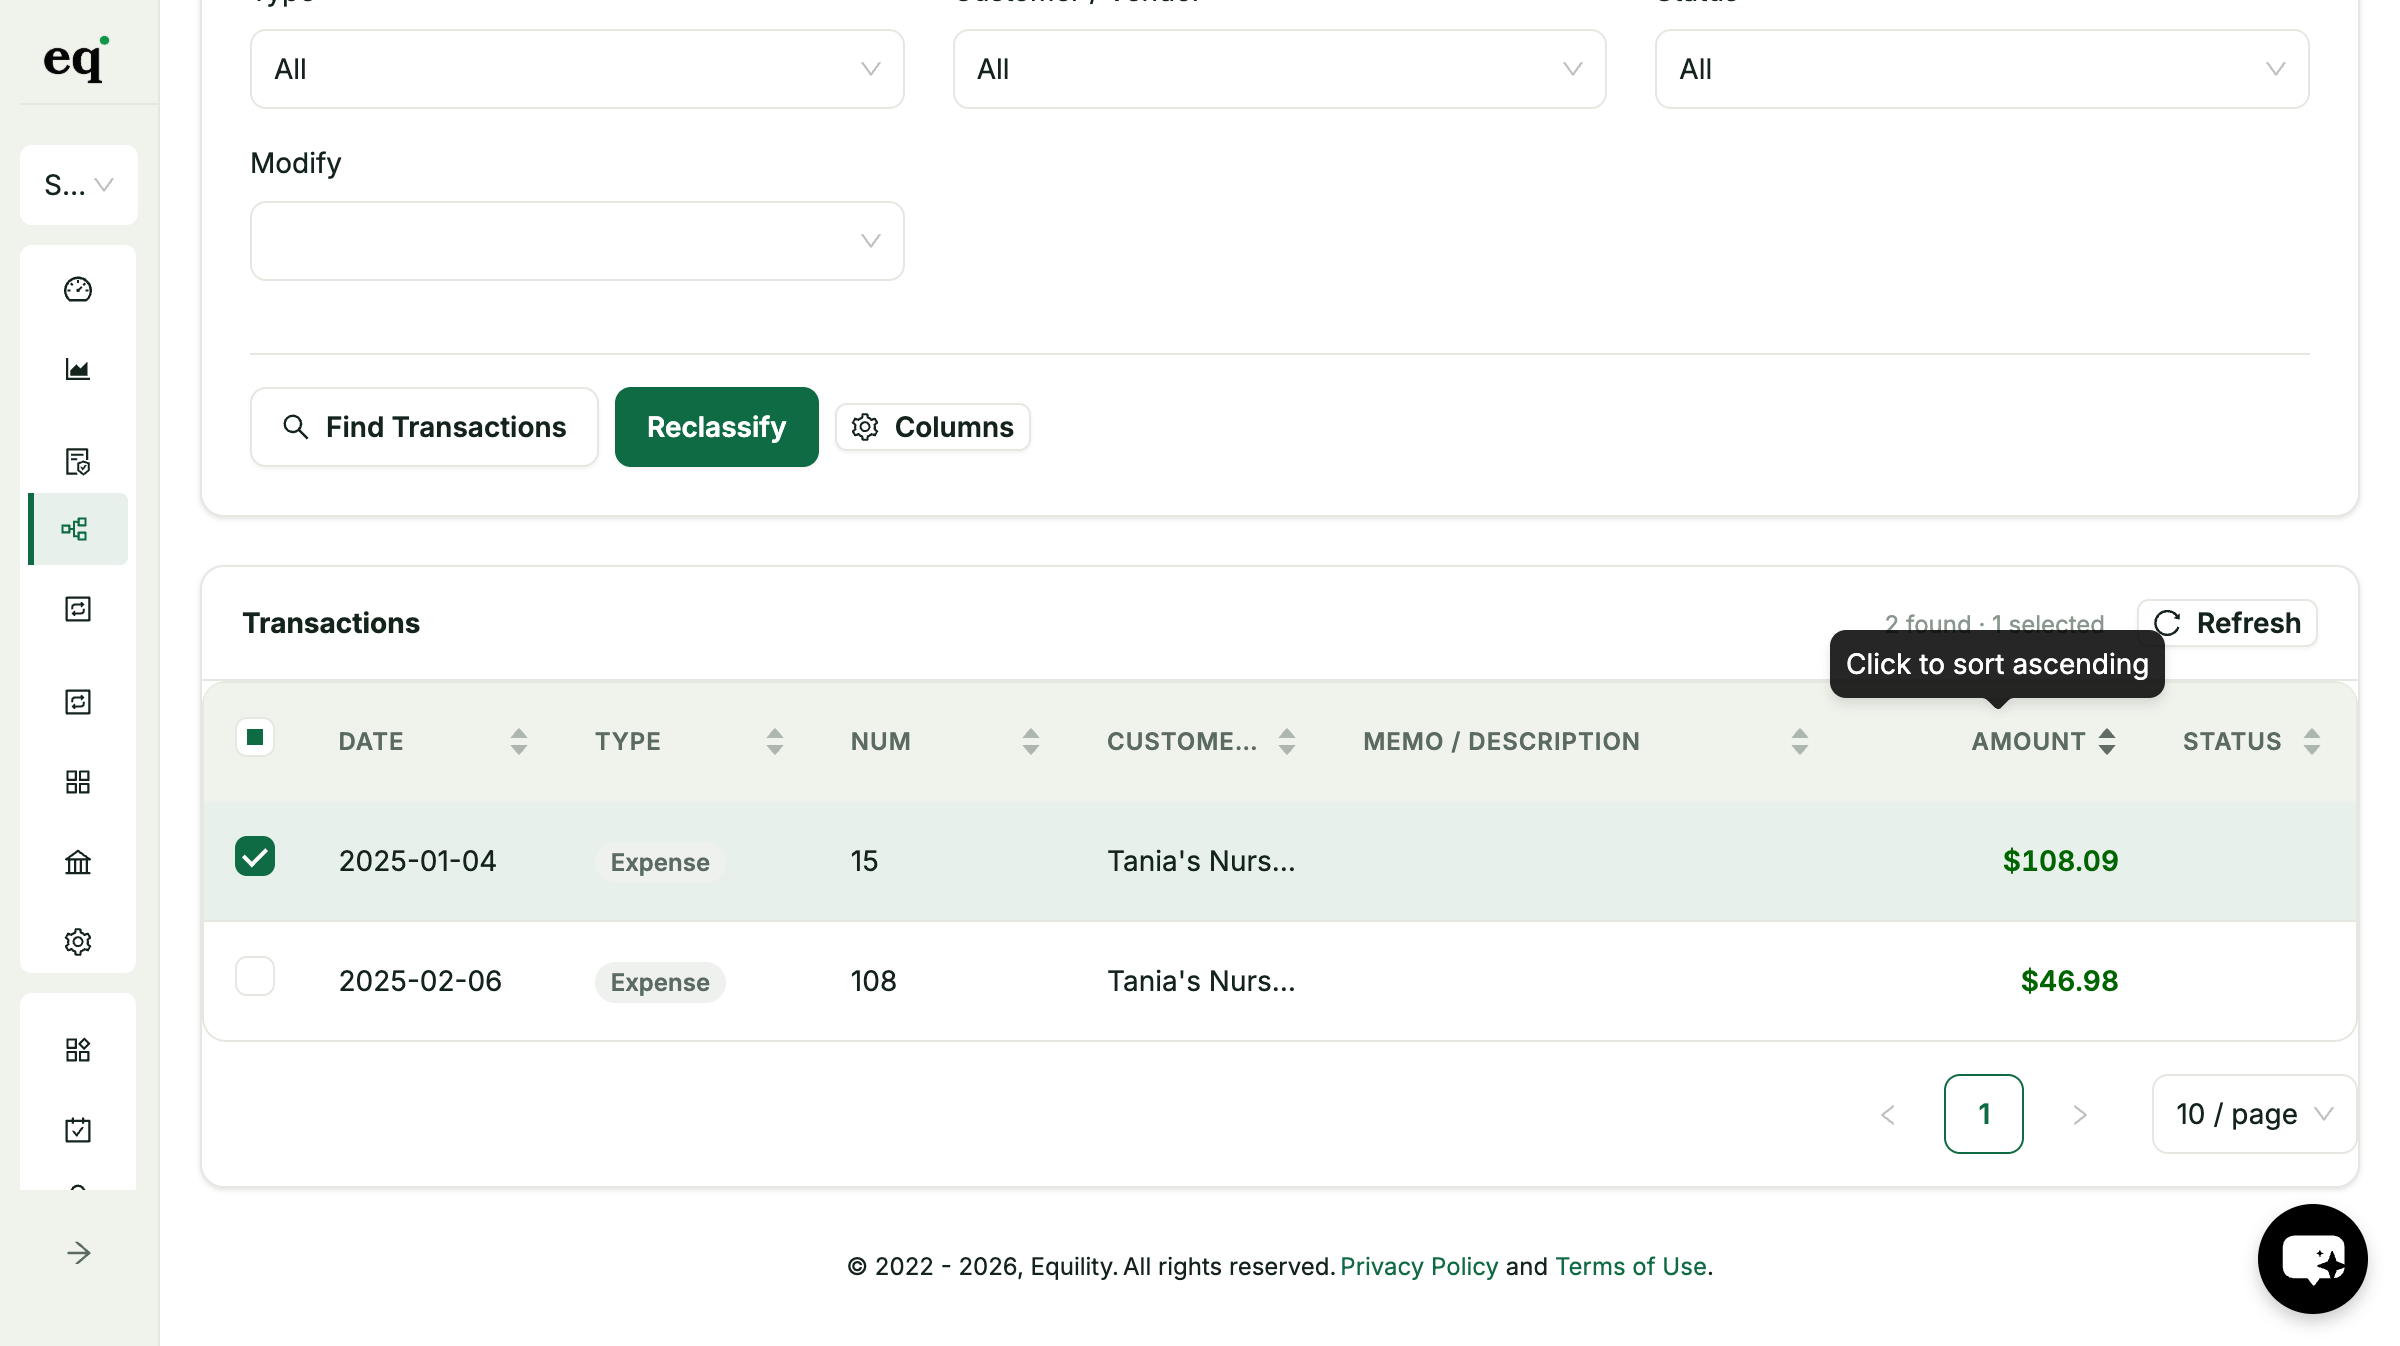2400x1346 pixels.
Task: Check the 2025-02-06 transaction checkbox
Action: (255, 976)
